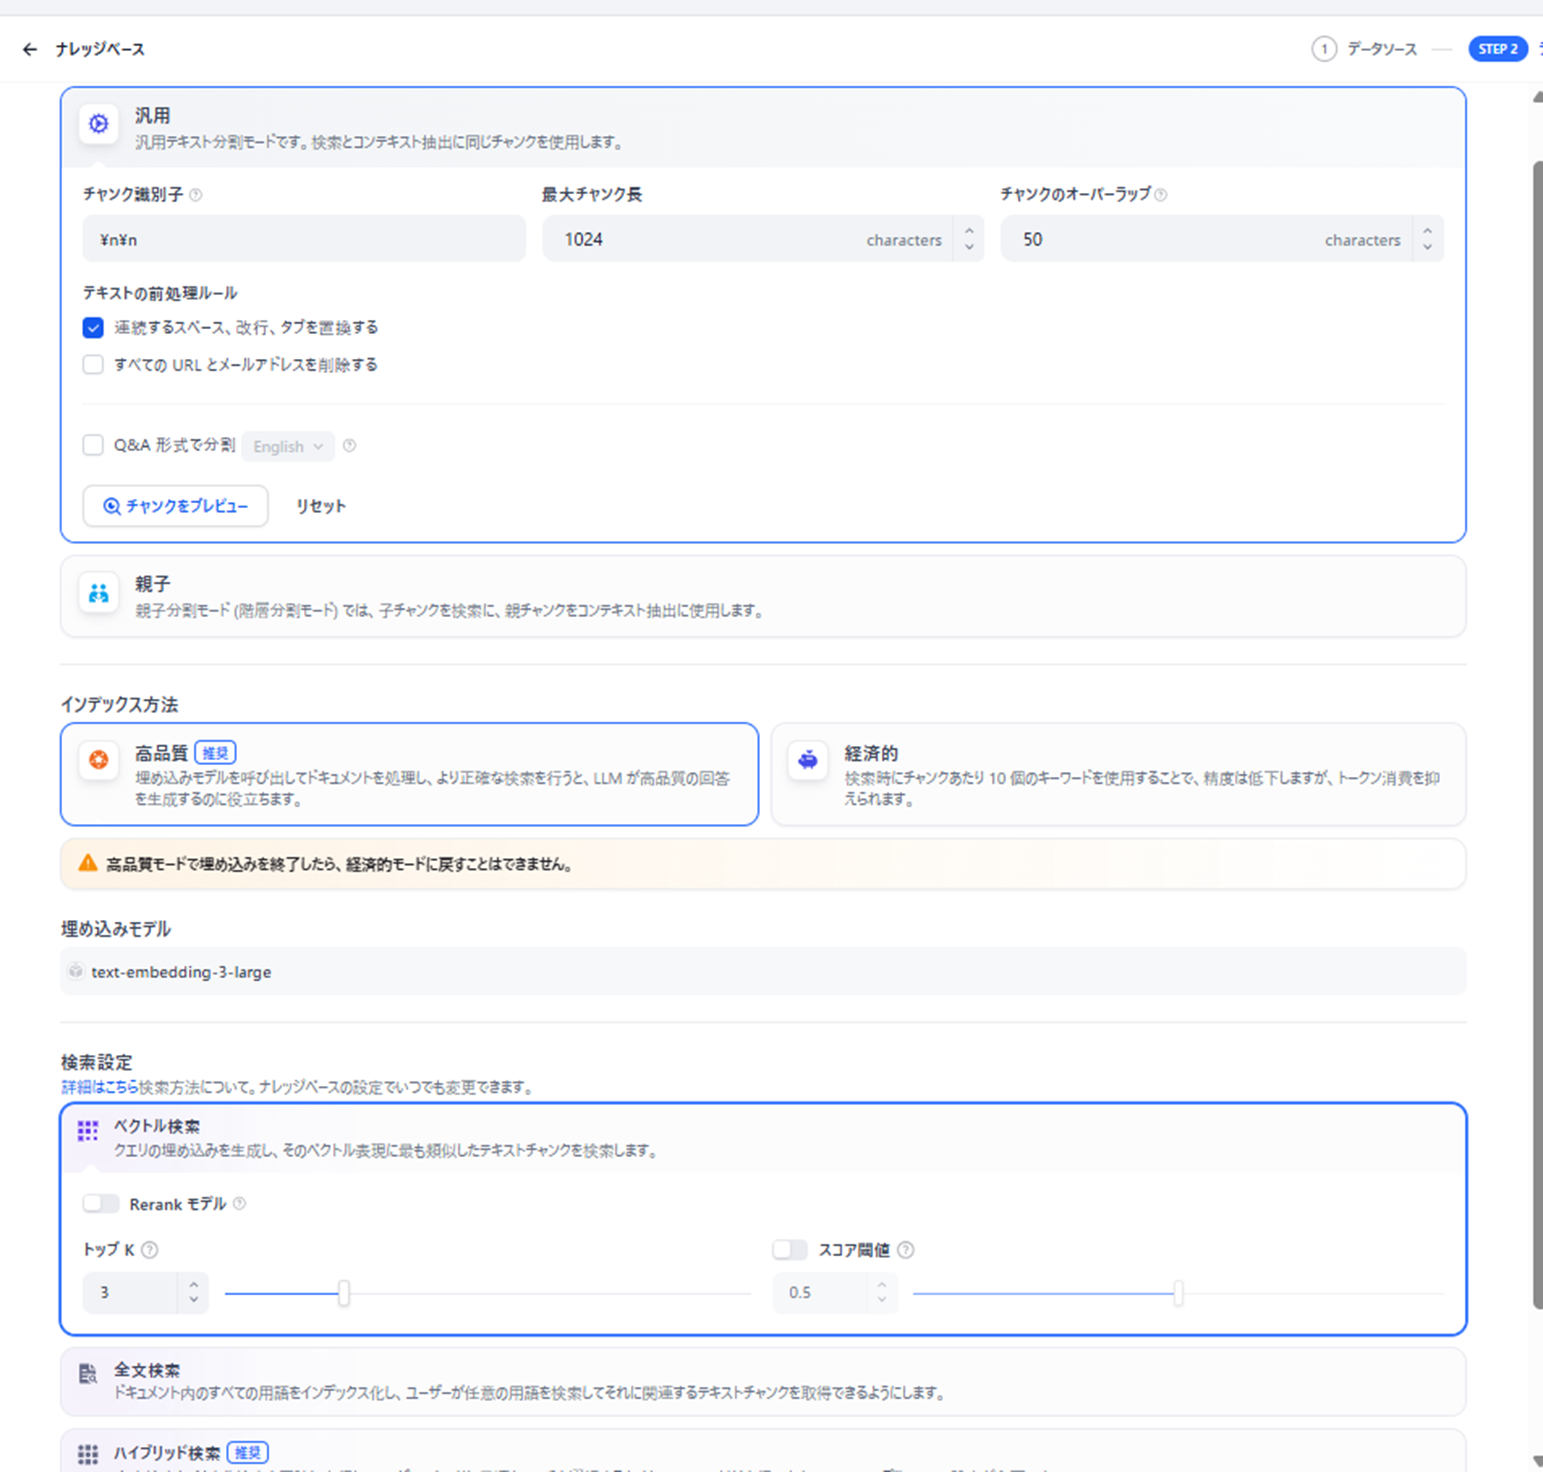The image size is (1543, 1472).
Task: Click the help icon next to トップ K
Action: pos(150,1250)
